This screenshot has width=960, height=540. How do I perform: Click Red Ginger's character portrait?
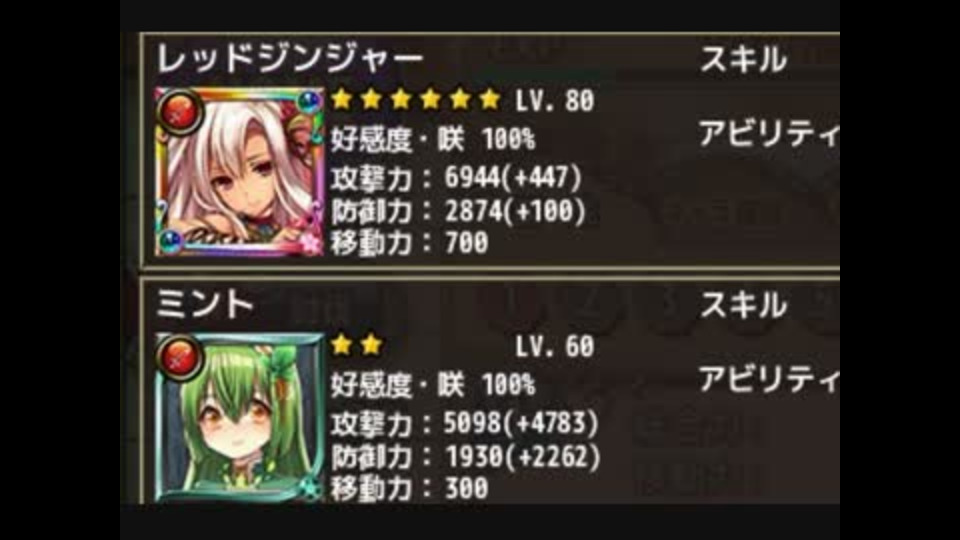(239, 171)
